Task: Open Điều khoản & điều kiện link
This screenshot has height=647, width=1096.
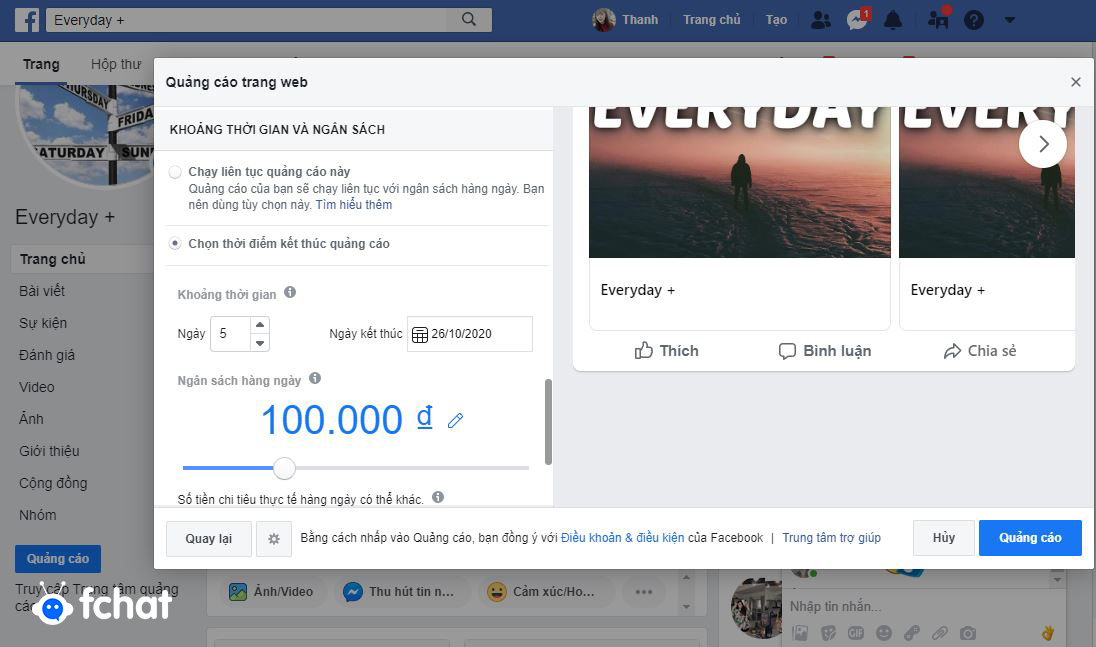Action: (x=622, y=538)
